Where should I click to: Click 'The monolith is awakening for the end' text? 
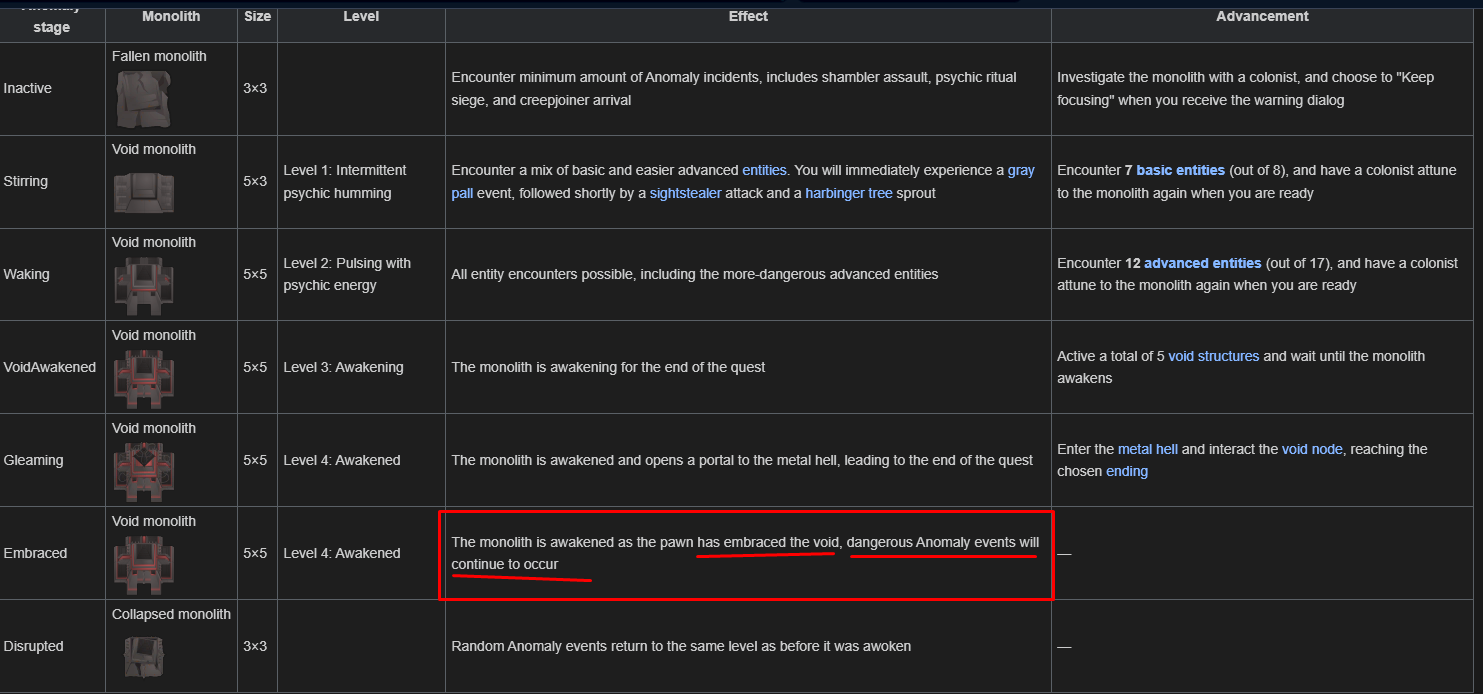pos(571,367)
